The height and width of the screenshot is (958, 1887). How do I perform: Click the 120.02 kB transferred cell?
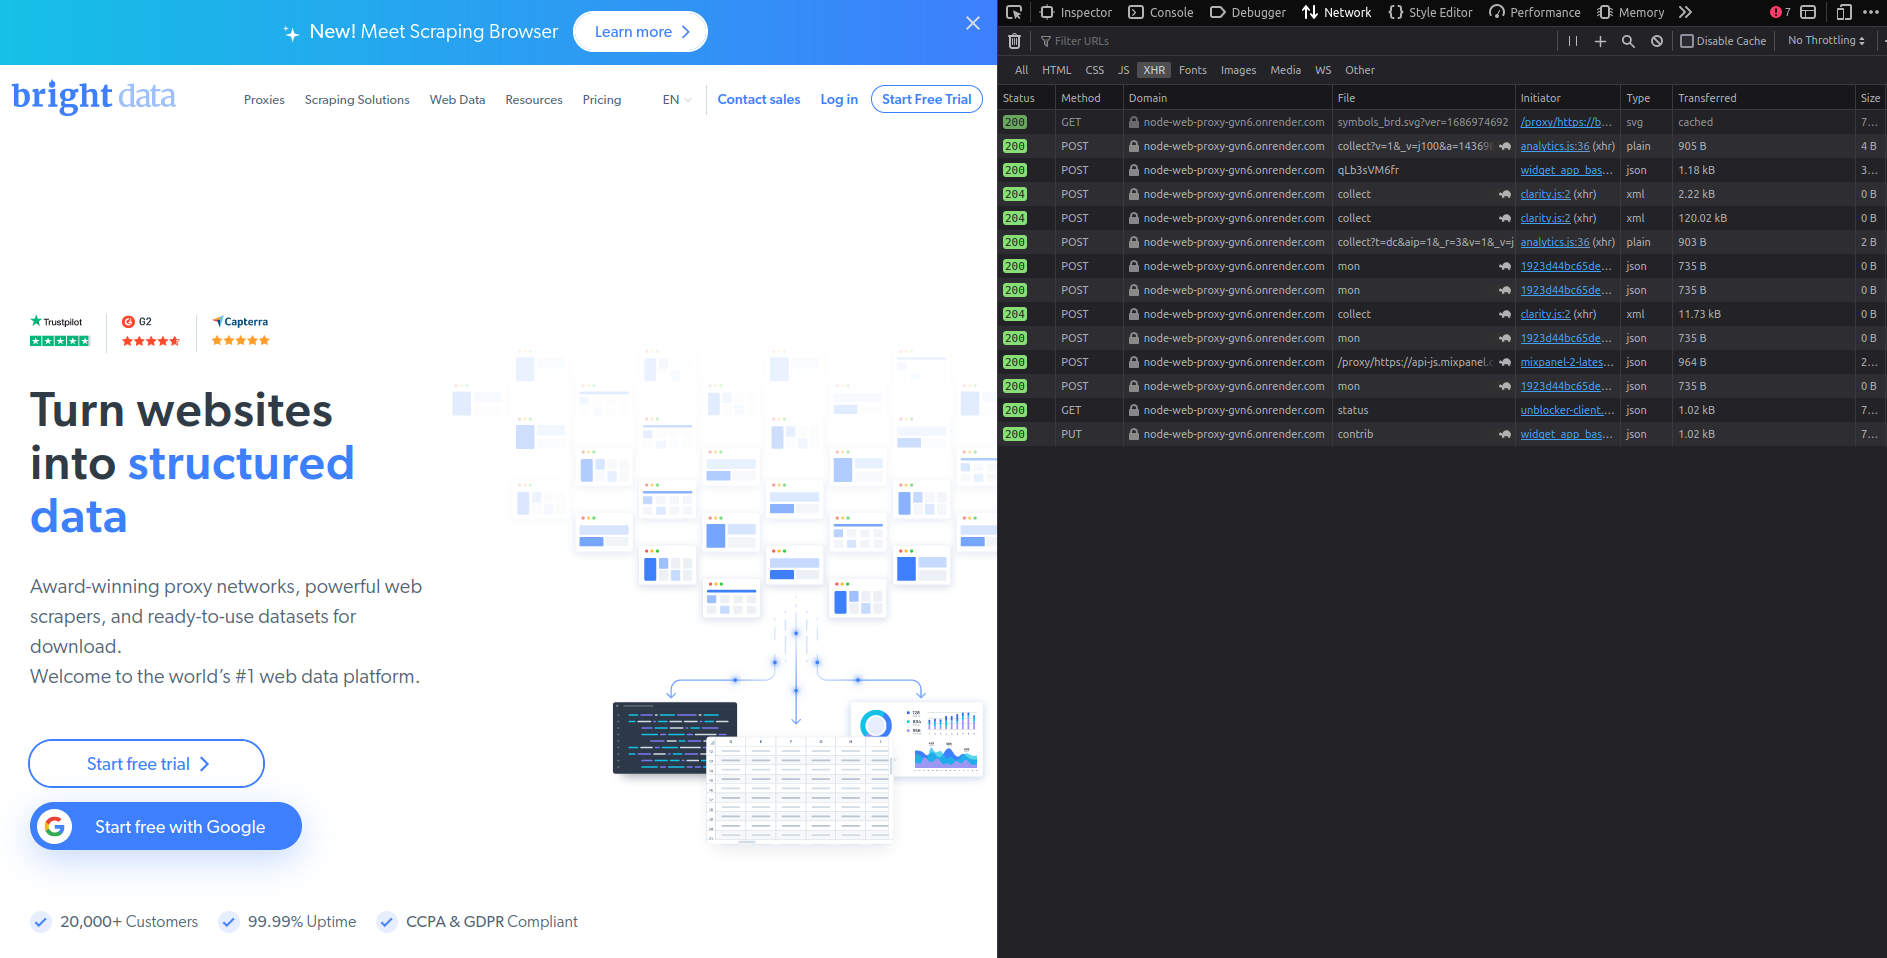[1762, 218]
